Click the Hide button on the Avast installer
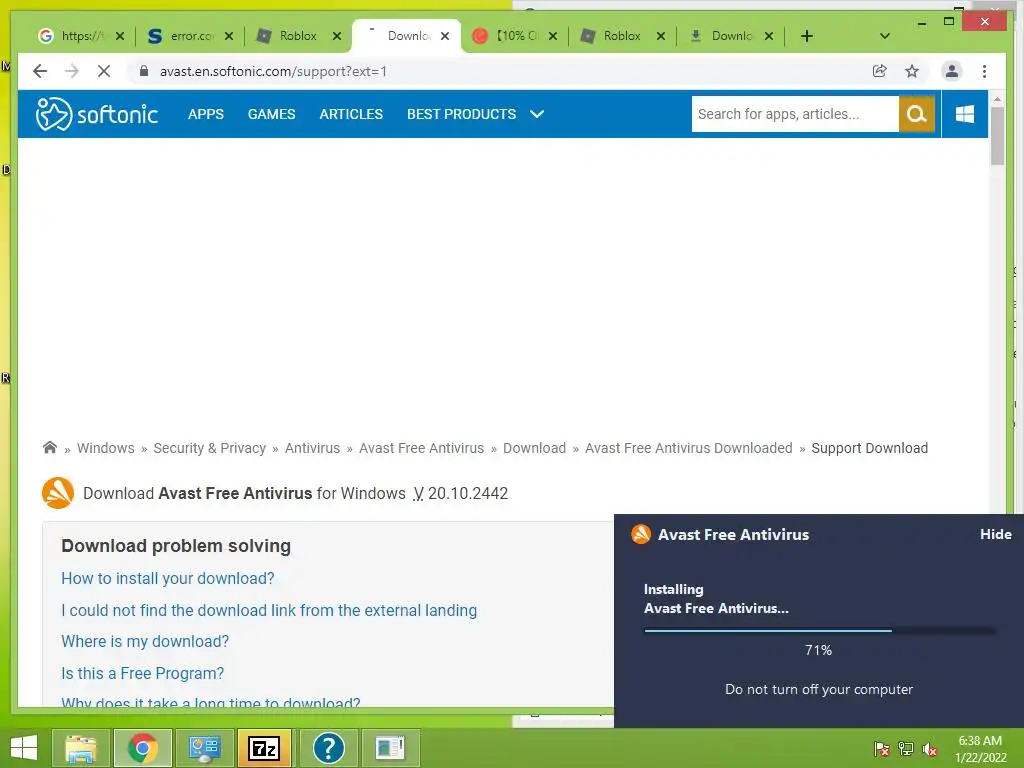Screen dimensions: 1024x768 click(995, 534)
